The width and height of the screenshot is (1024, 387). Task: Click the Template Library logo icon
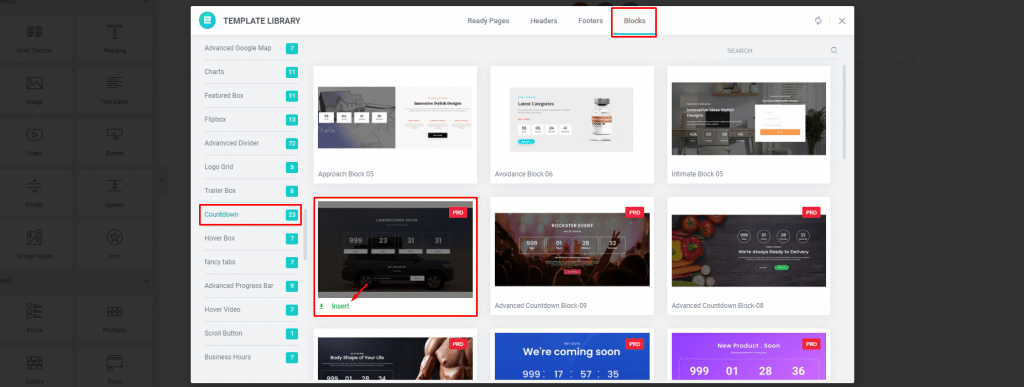(x=207, y=20)
